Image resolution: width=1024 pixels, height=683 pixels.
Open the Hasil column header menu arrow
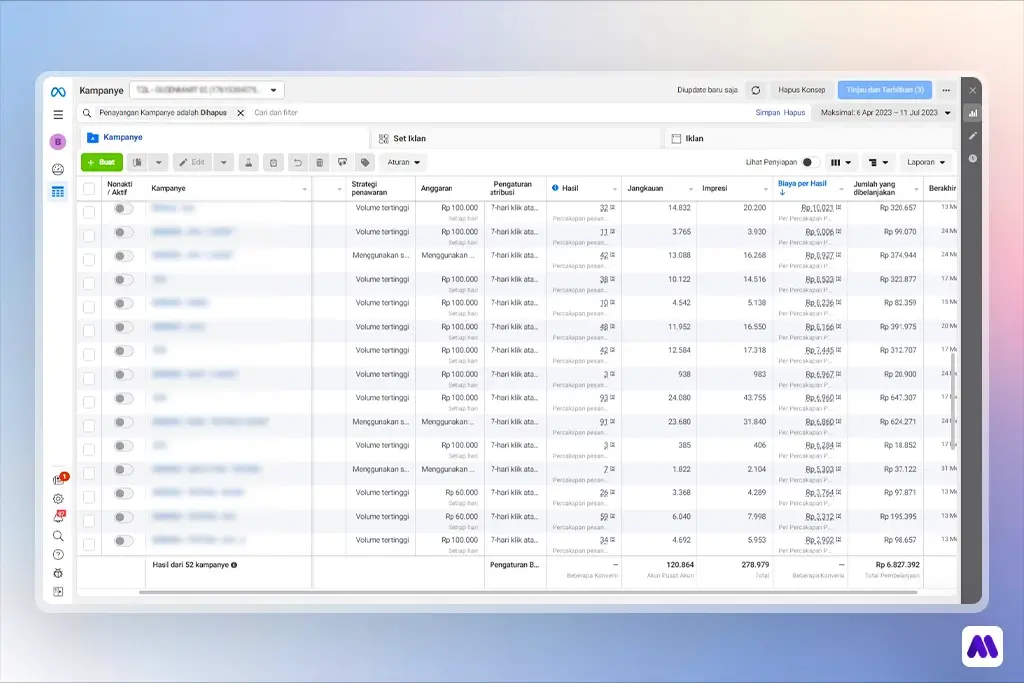point(615,189)
